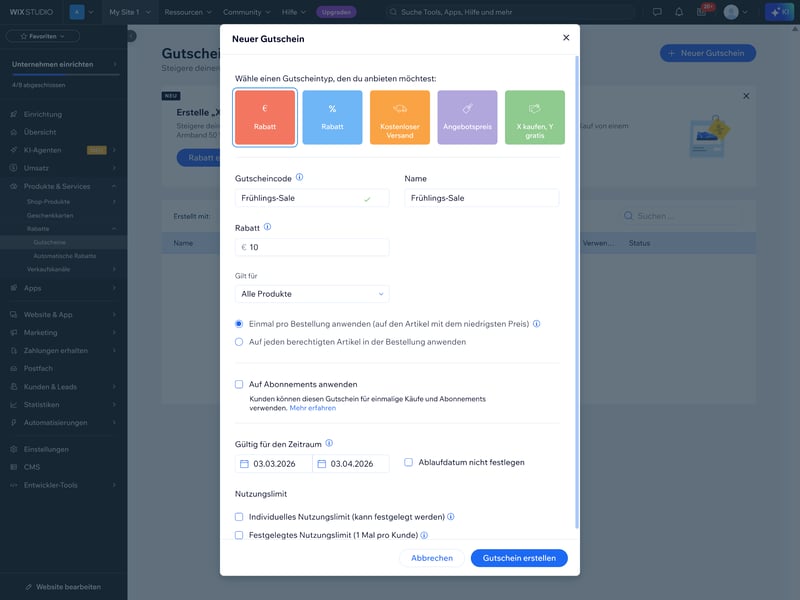This screenshot has height=600, width=800.
Task: Open the inbox icon with red badge
Action: [x=703, y=12]
